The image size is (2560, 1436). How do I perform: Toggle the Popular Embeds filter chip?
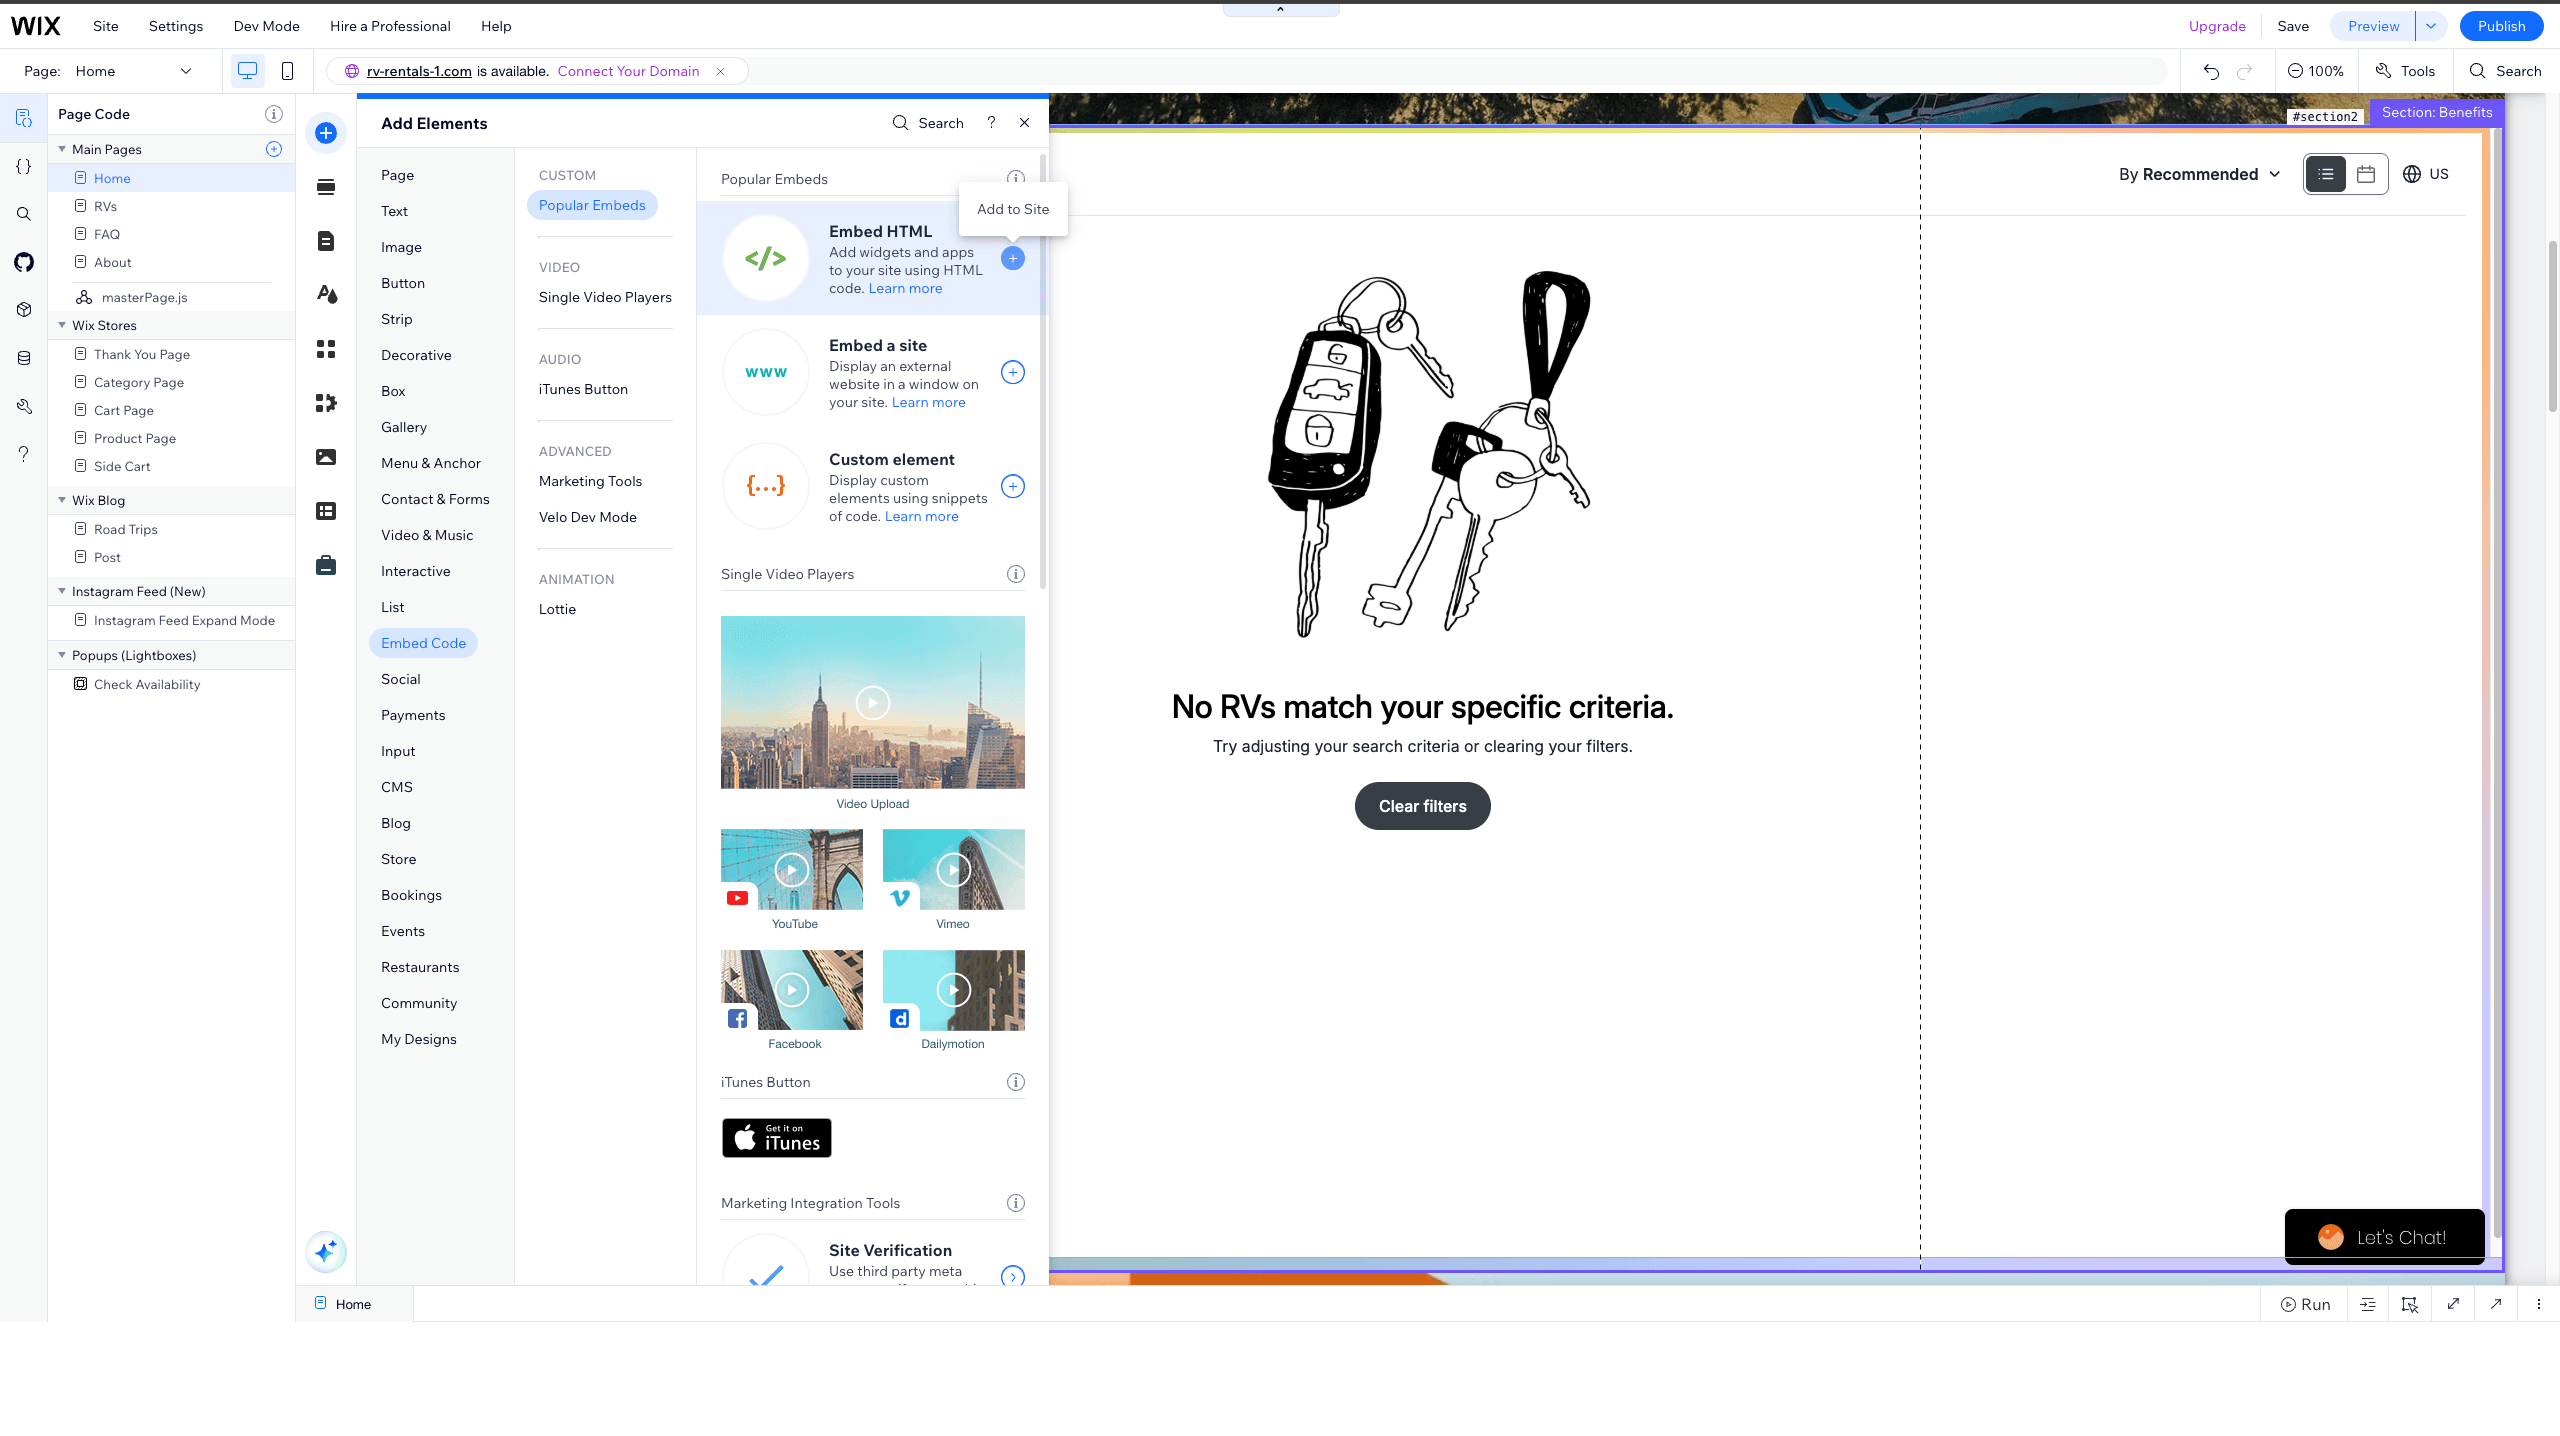coord(592,205)
